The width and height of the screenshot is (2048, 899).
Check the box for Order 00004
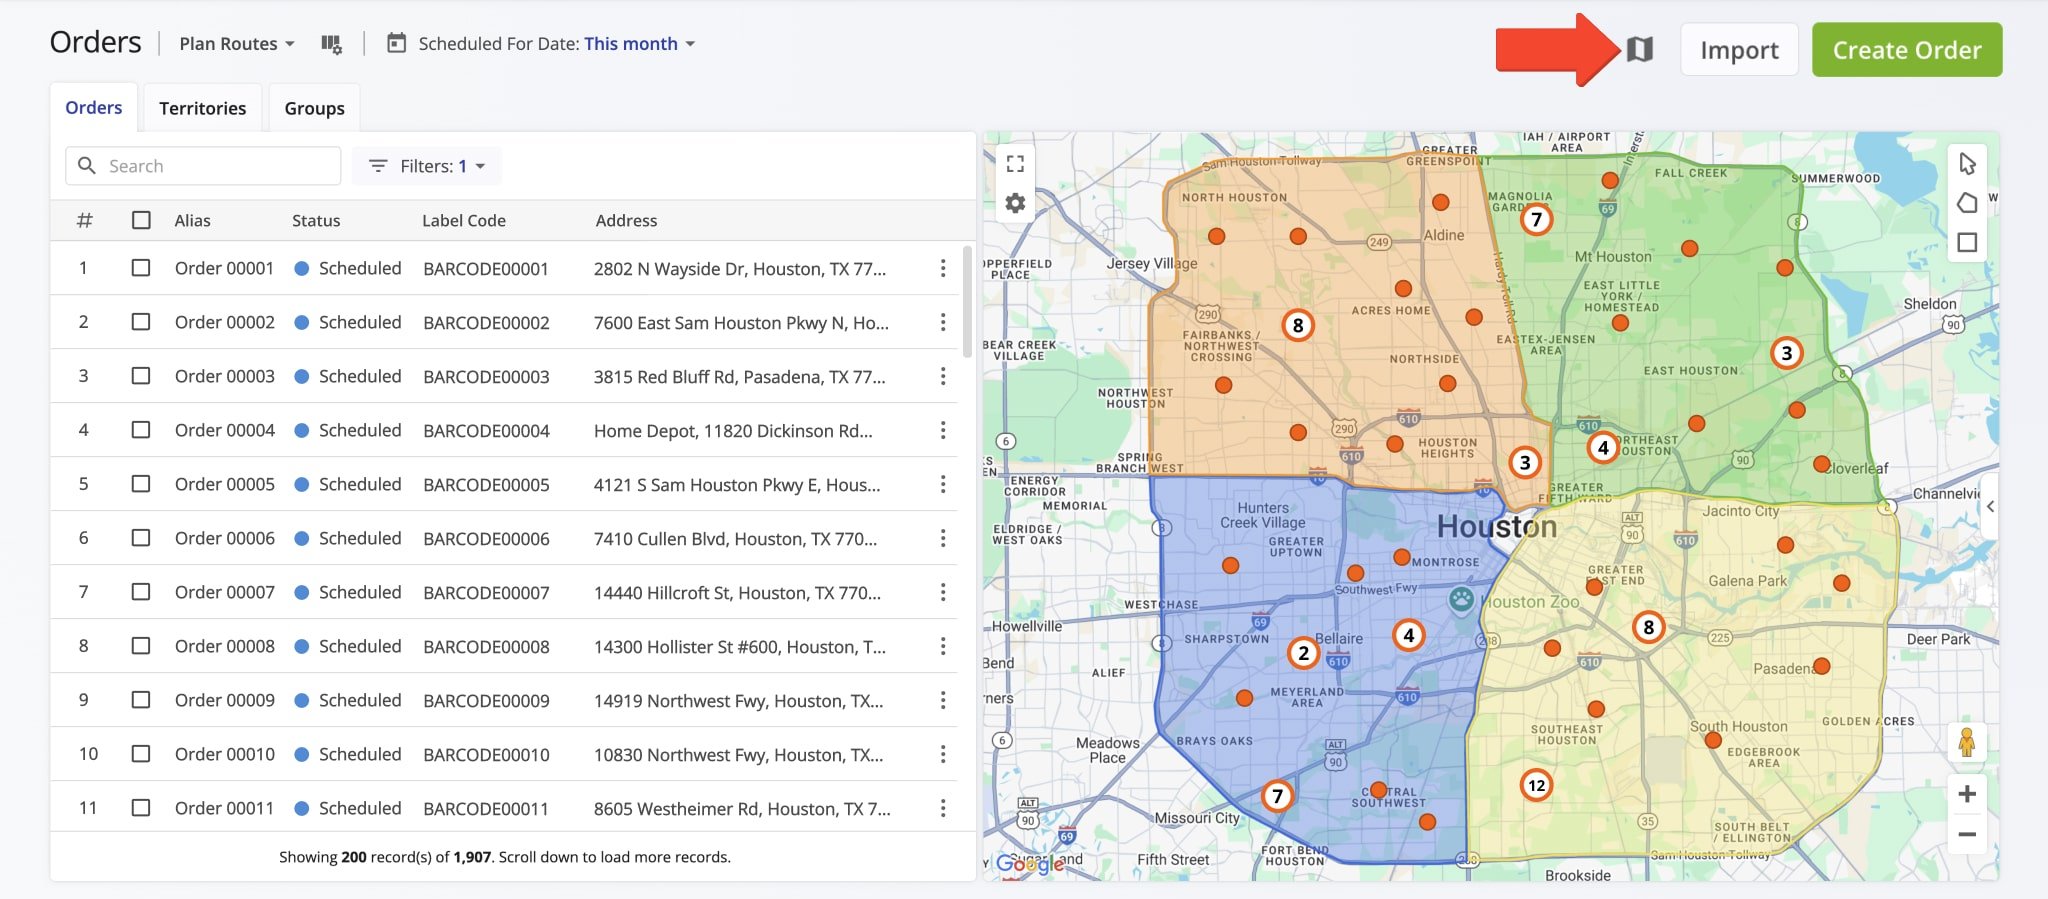(141, 430)
